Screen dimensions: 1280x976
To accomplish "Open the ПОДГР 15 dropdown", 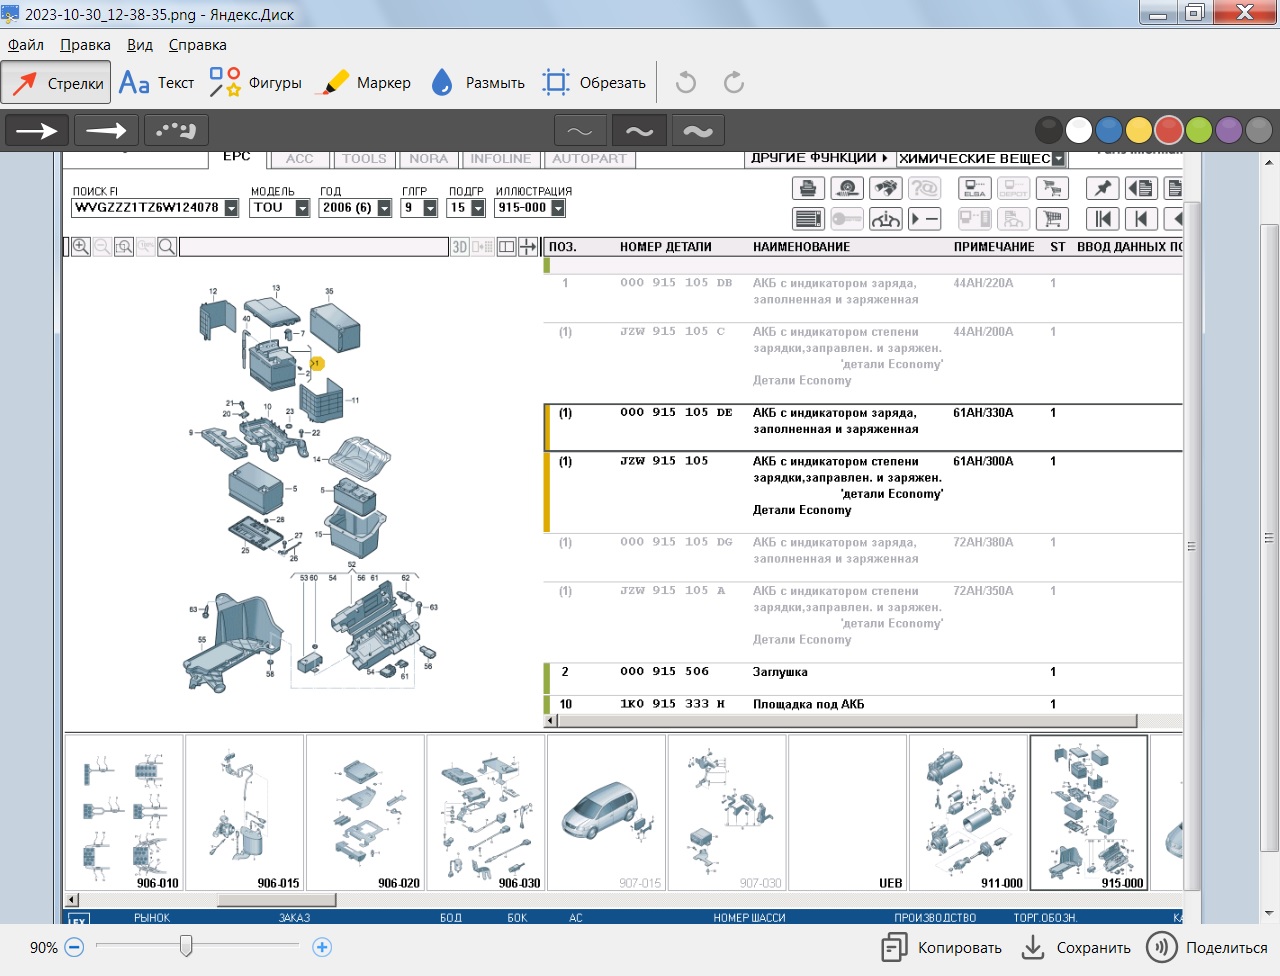I will 478,208.
